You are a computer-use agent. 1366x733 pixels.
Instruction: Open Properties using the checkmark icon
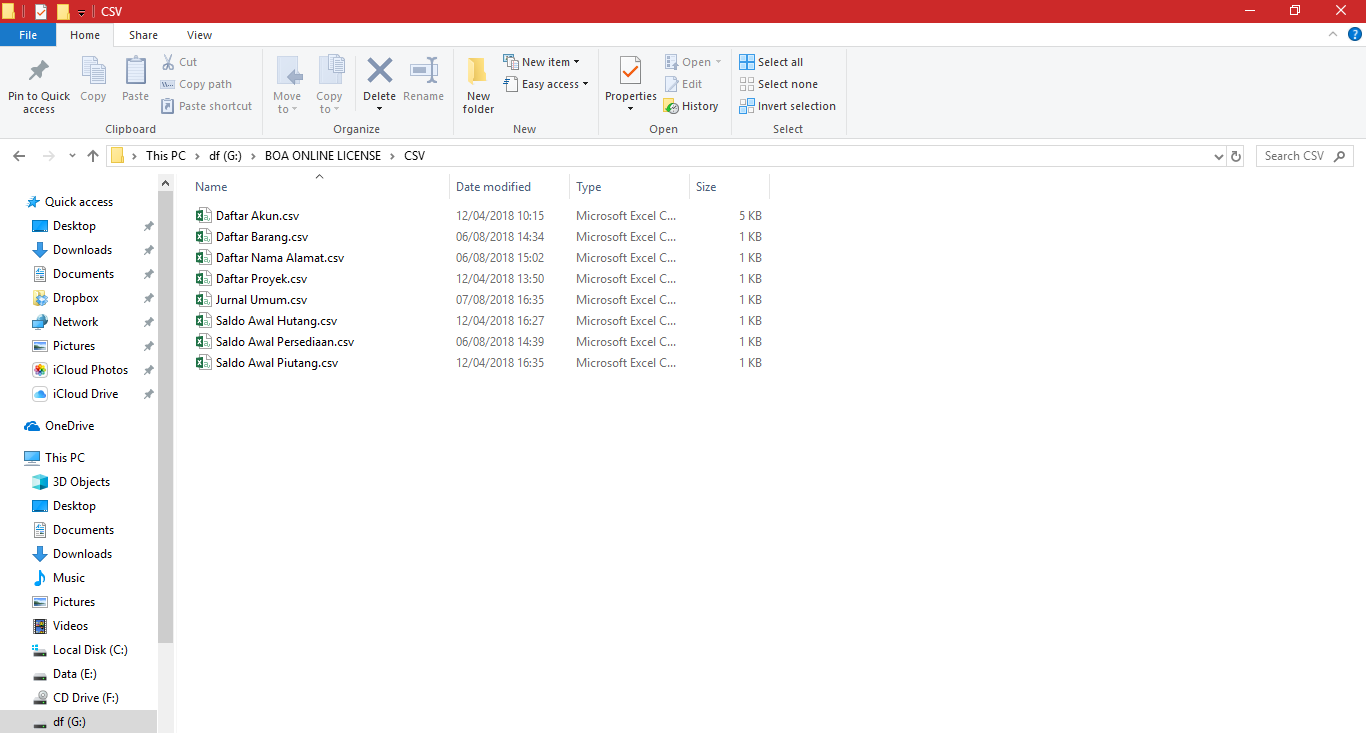[x=630, y=72]
